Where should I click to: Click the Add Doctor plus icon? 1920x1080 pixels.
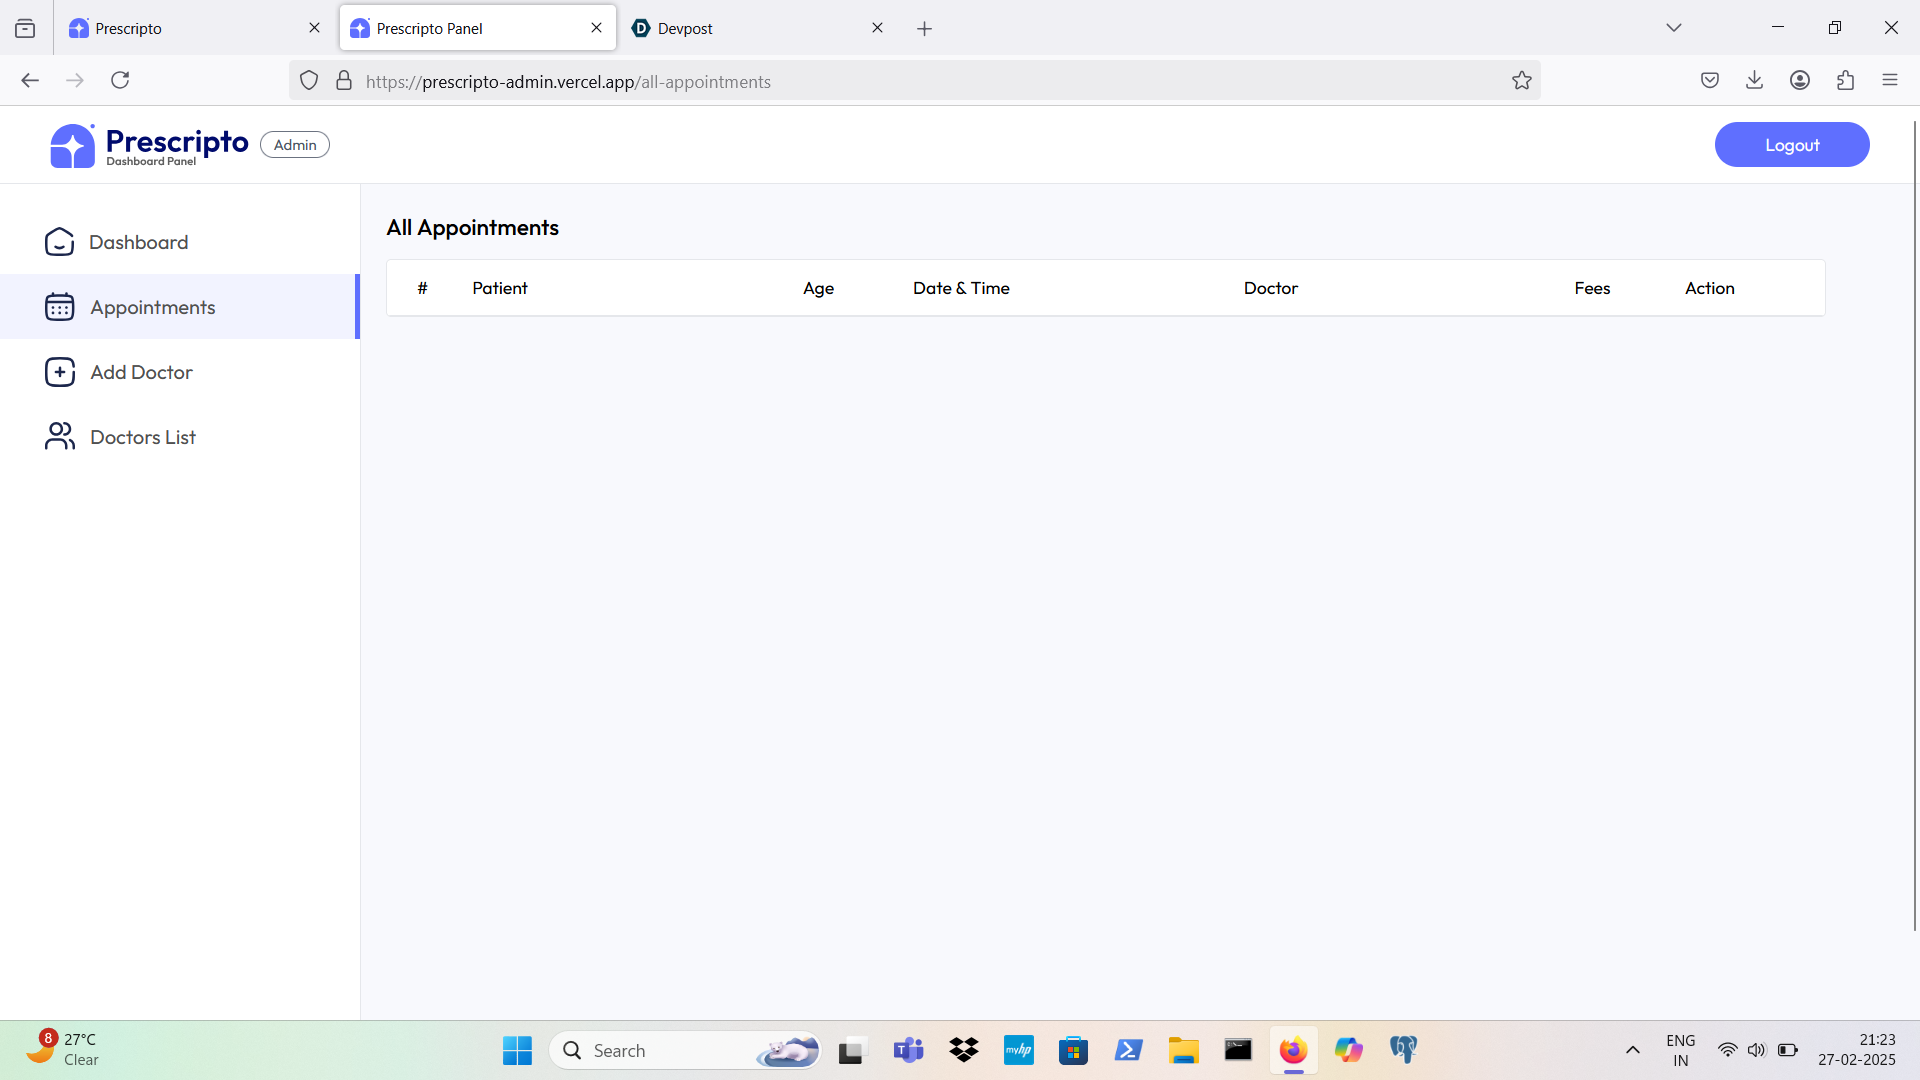59,372
